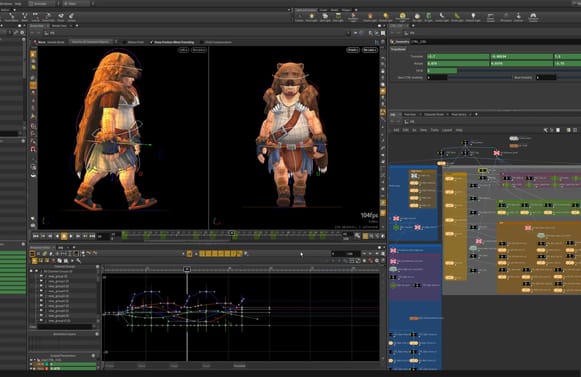
Task: Click the Rotate X parameter field
Action: [x=458, y=63]
